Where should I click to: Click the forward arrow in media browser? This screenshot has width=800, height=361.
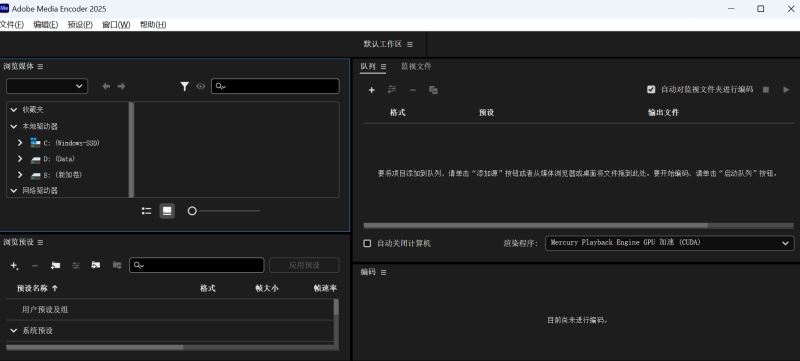(121, 86)
